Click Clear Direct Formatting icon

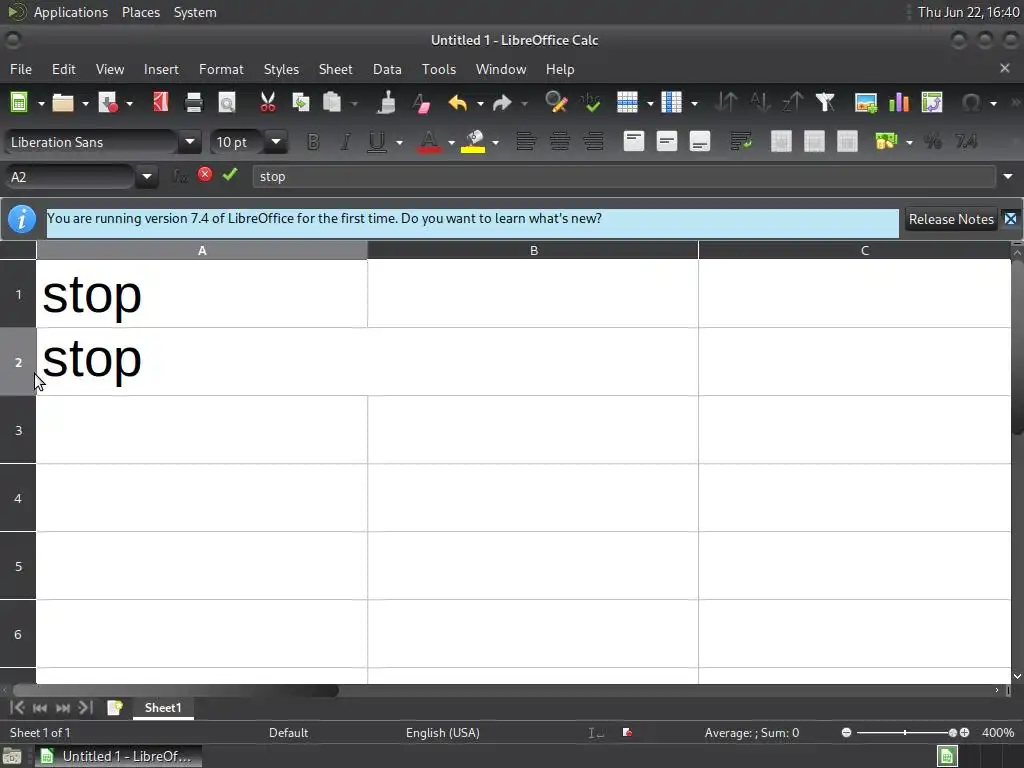[x=421, y=103]
